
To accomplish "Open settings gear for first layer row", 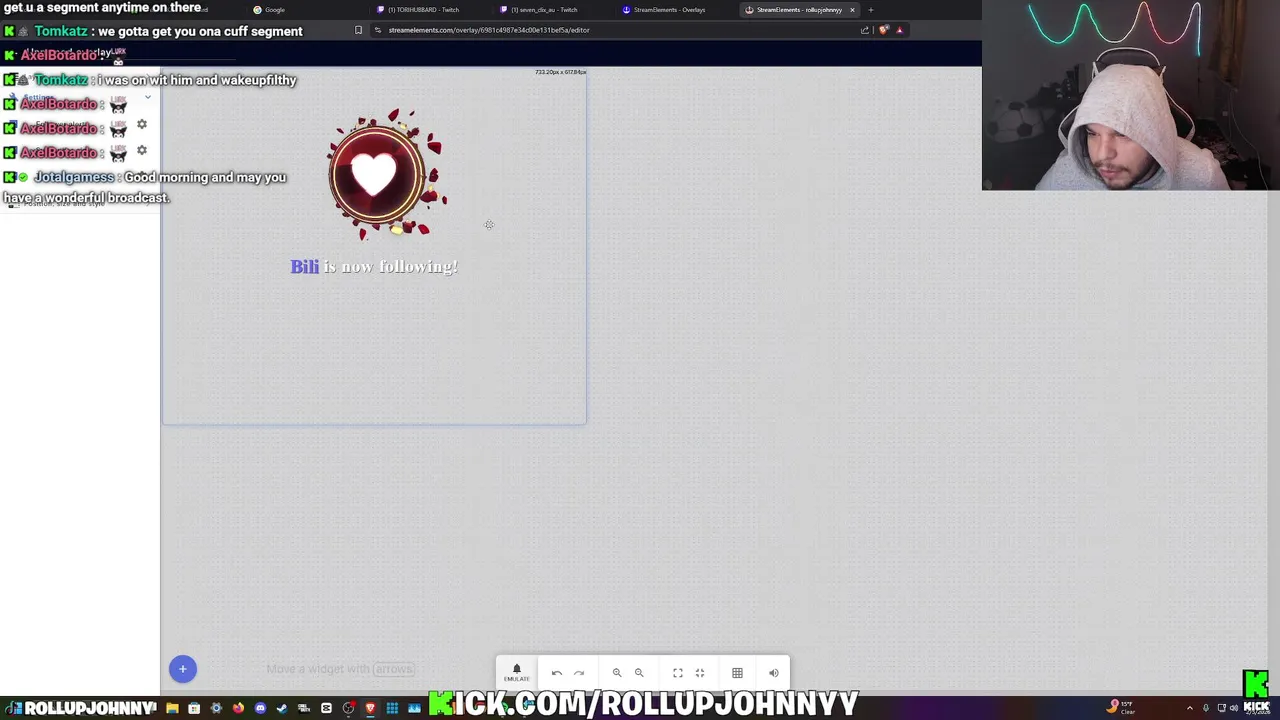I will pos(141,125).
